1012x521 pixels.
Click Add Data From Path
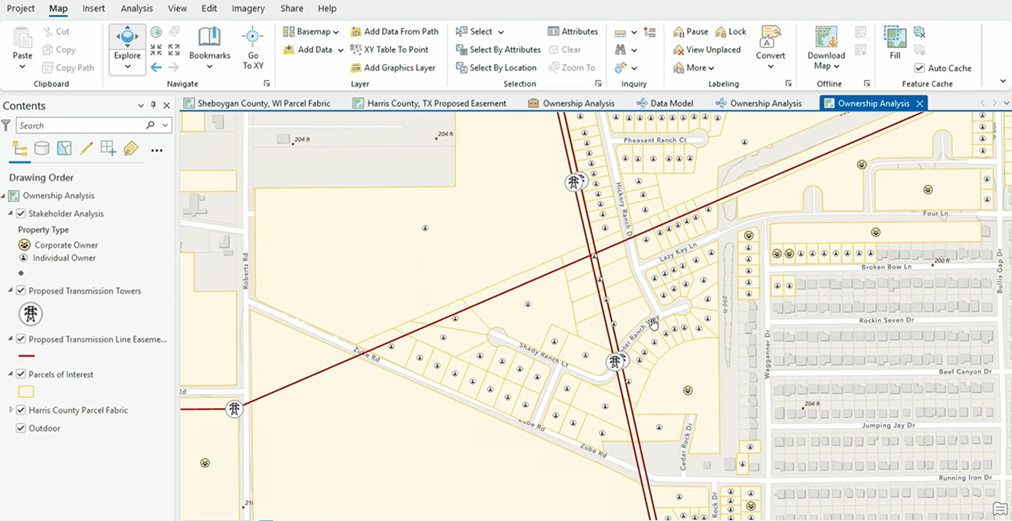pyautogui.click(x=394, y=31)
